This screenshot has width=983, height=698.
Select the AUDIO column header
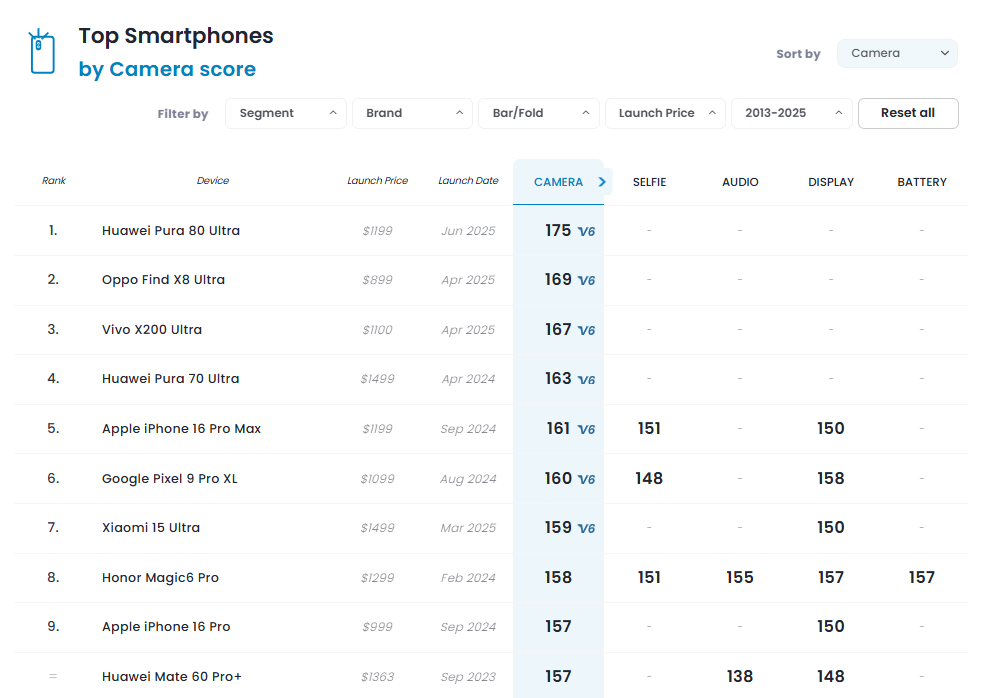[740, 182]
